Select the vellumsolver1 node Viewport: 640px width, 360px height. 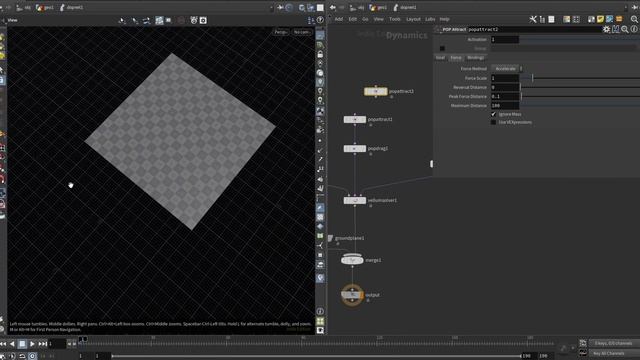pos(355,200)
